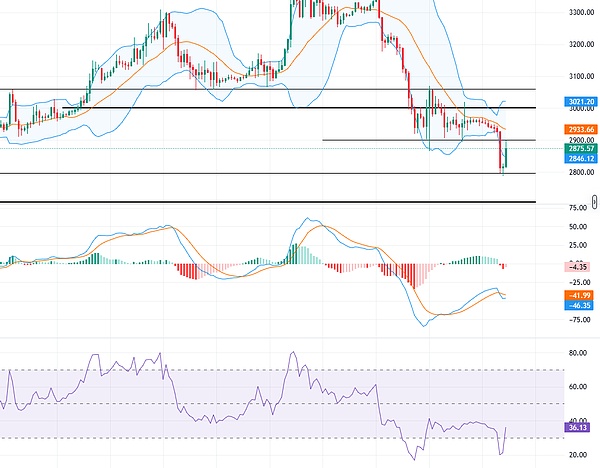This screenshot has width=600, height=468.
Task: Click the green current price label 2875.57
Action: point(581,148)
